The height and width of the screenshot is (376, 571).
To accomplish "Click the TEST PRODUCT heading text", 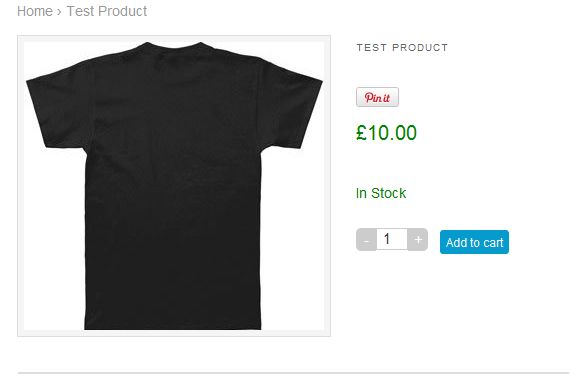I will click(402, 48).
